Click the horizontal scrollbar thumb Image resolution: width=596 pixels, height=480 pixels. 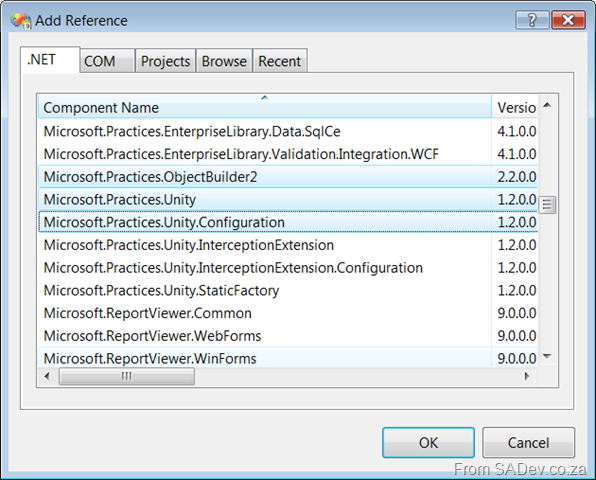pos(127,376)
